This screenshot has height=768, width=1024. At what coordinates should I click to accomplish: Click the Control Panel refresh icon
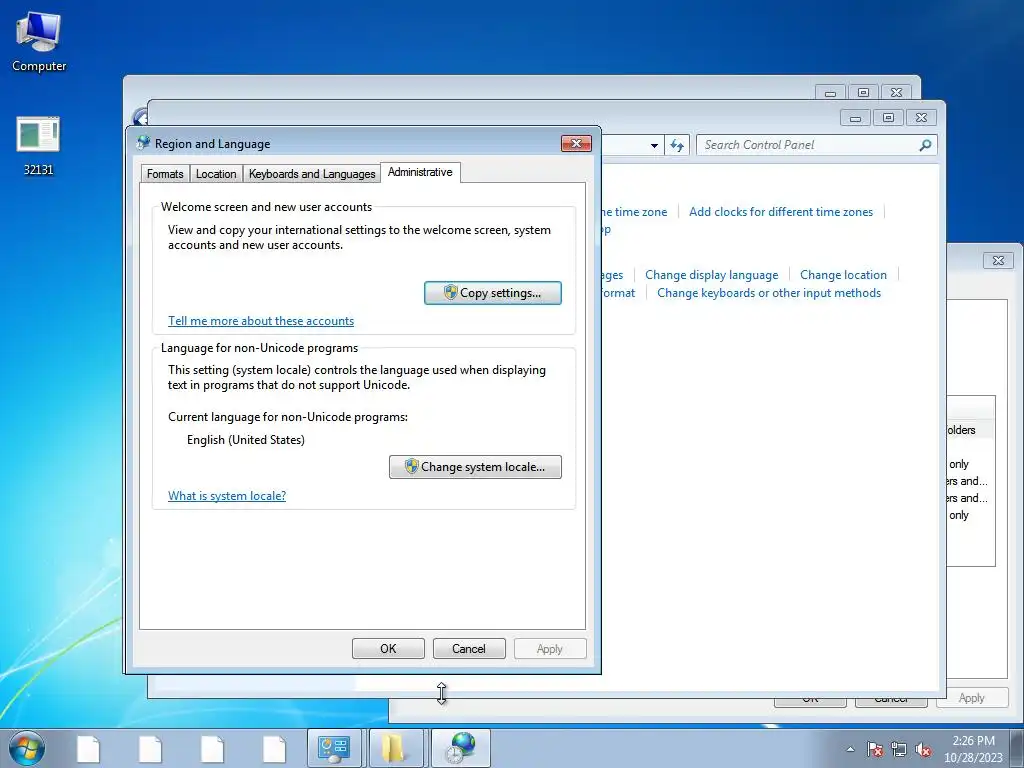pyautogui.click(x=677, y=145)
